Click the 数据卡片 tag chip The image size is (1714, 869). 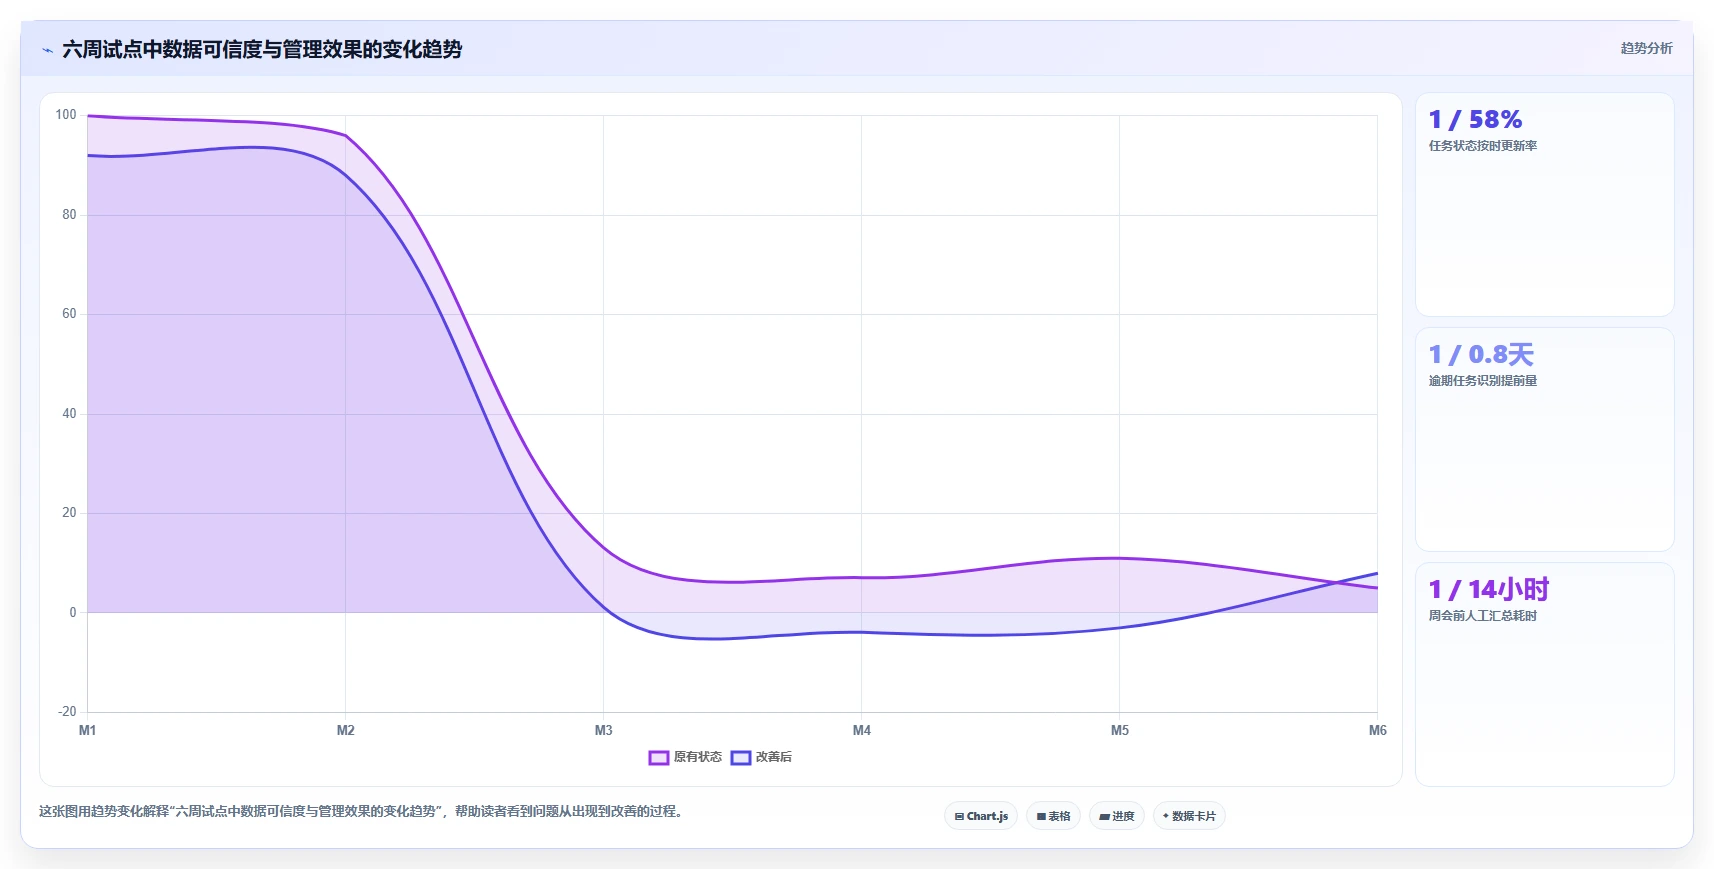1189,816
